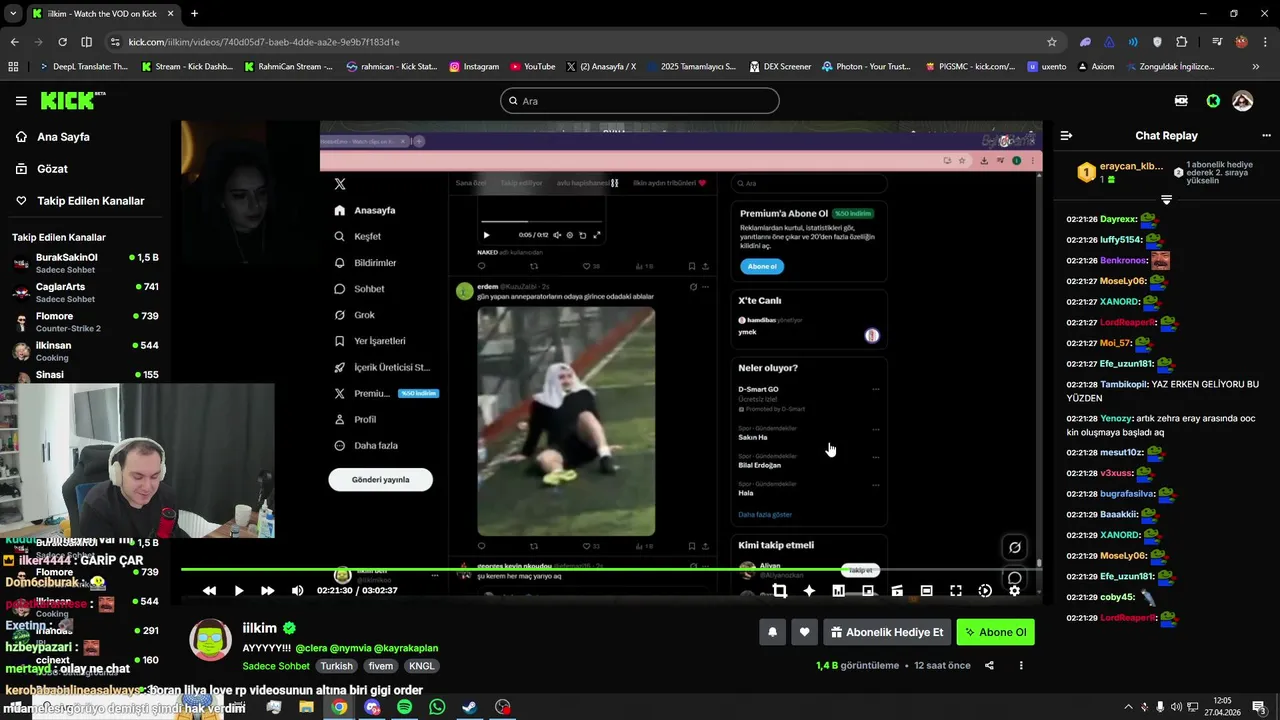Select the Turkish tag
This screenshot has height=720, width=1280.
pyautogui.click(x=336, y=666)
